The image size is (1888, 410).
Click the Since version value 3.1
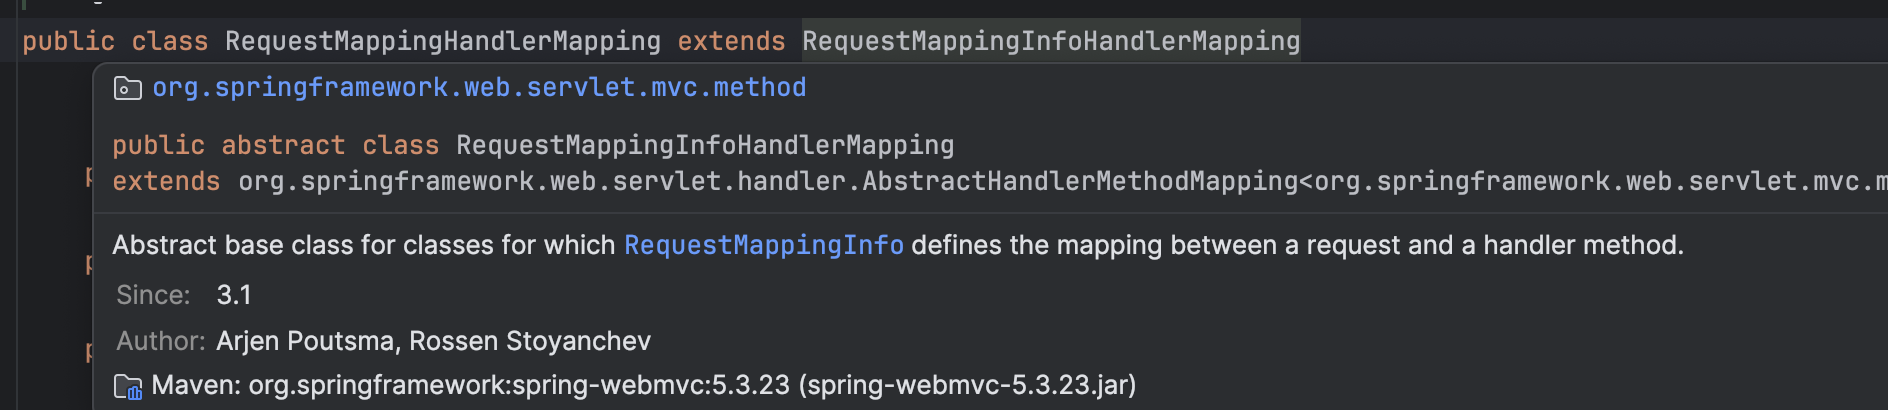pos(234,295)
